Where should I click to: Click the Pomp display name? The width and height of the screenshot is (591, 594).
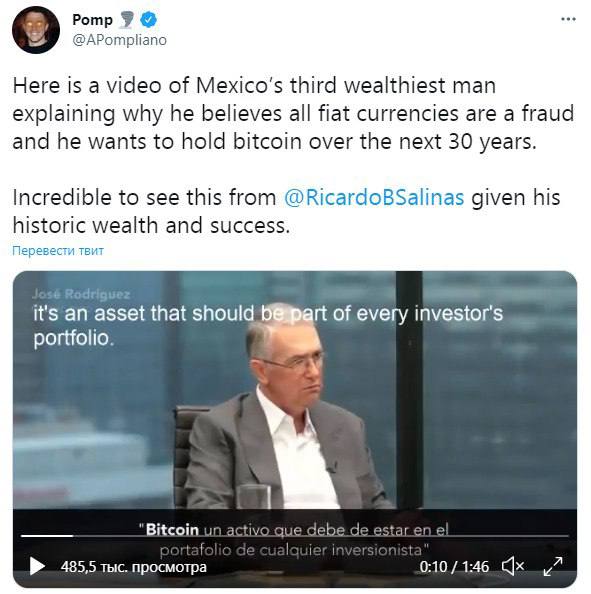92,20
